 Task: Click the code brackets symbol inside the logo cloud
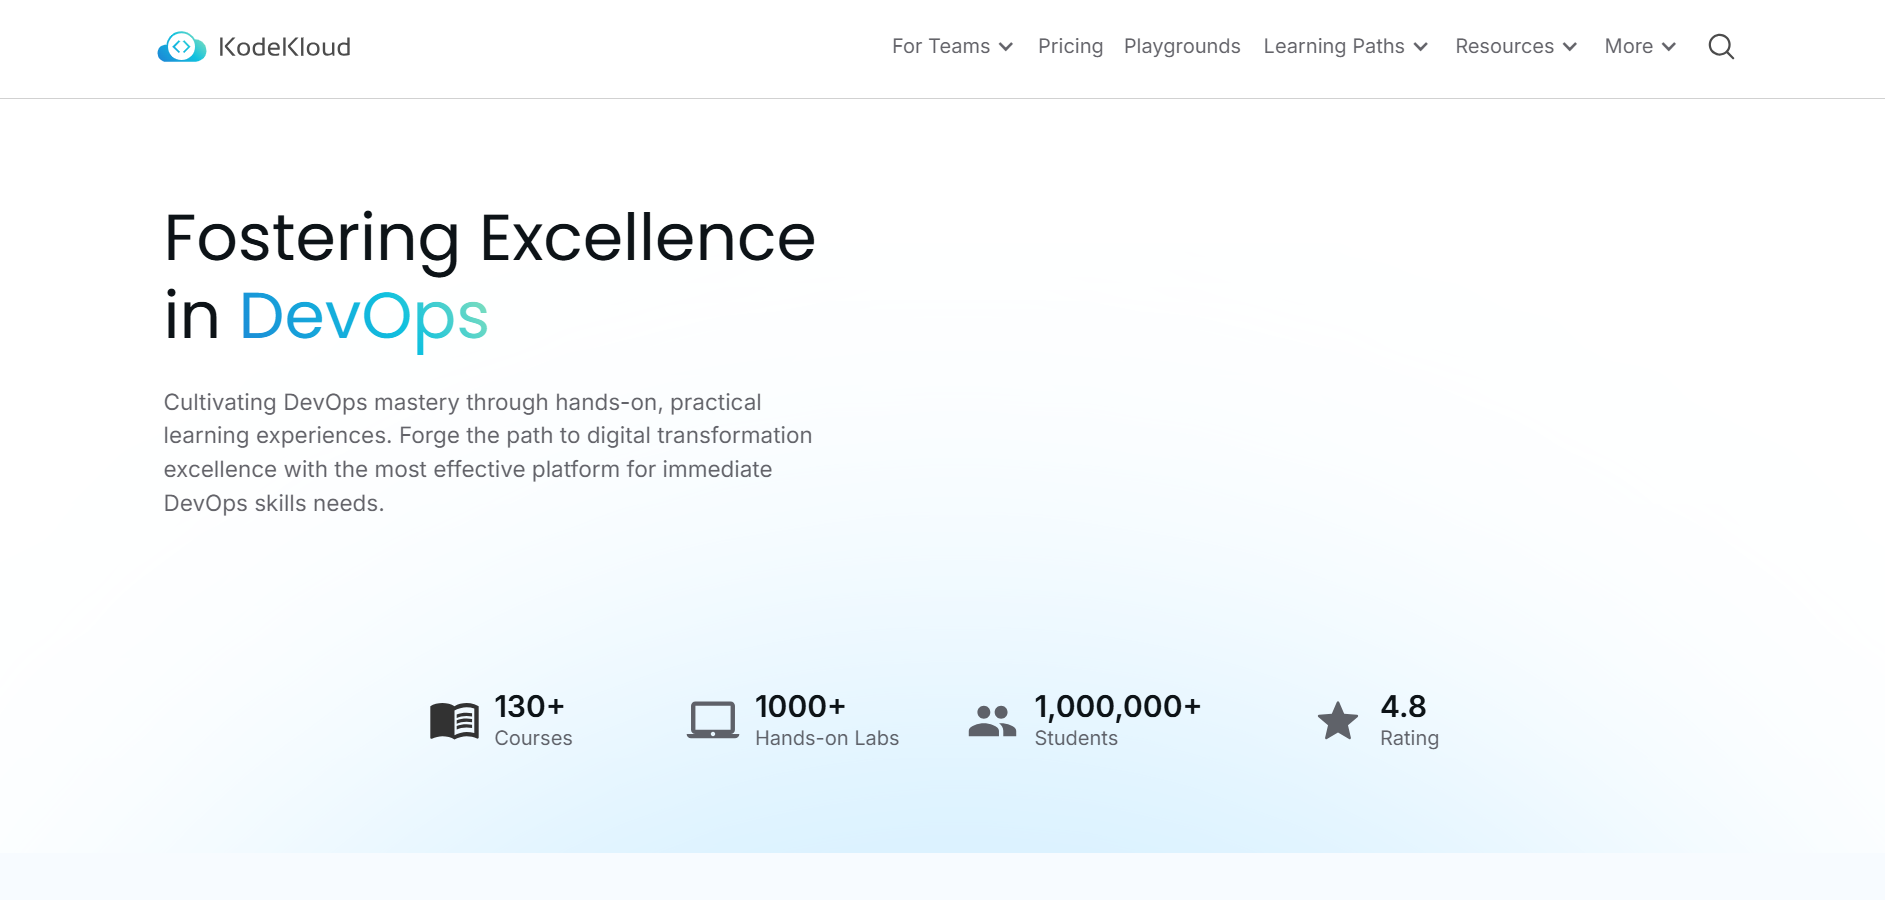pos(182,46)
